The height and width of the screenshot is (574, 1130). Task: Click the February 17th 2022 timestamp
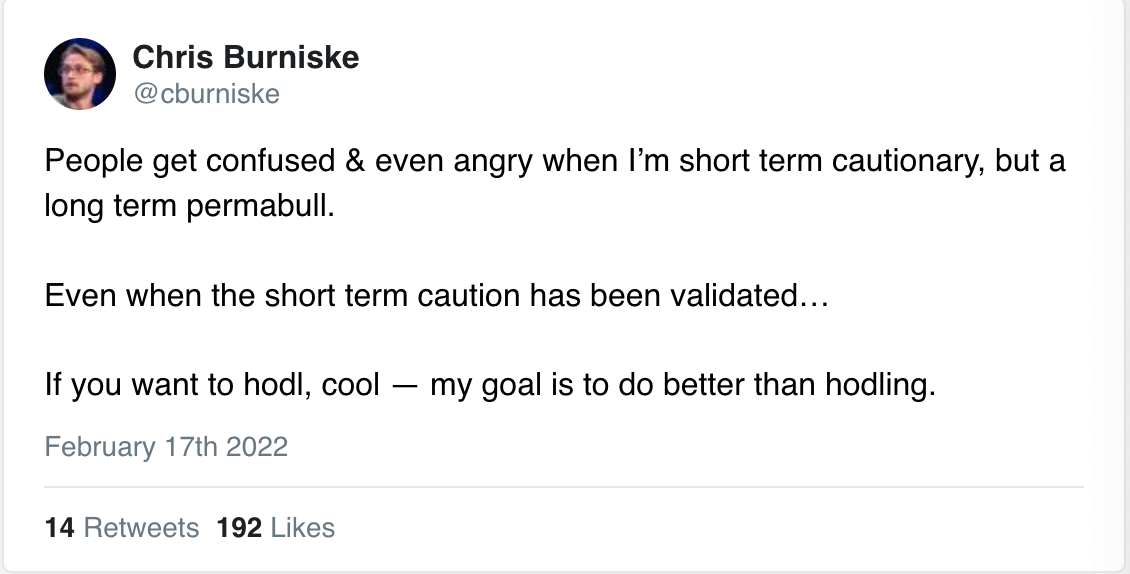166,446
